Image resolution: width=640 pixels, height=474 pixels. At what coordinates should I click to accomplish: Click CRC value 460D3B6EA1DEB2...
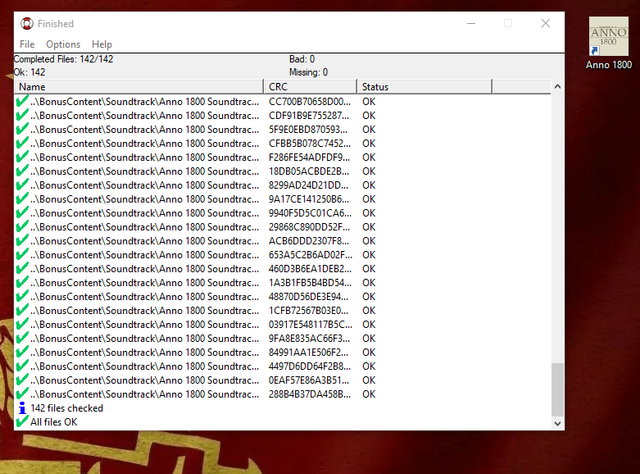(310, 269)
